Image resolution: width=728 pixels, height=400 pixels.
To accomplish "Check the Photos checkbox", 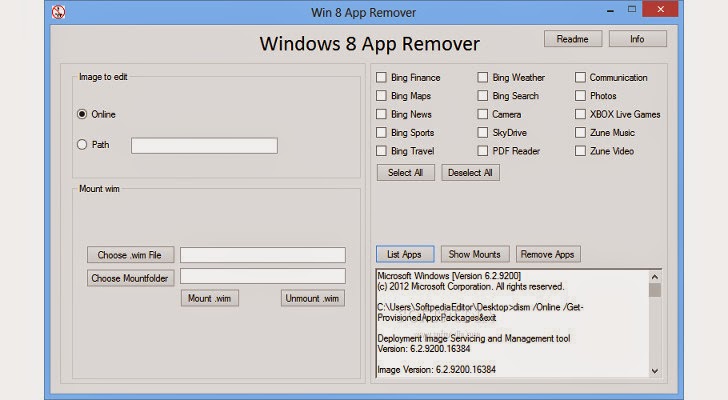I will 580,96.
